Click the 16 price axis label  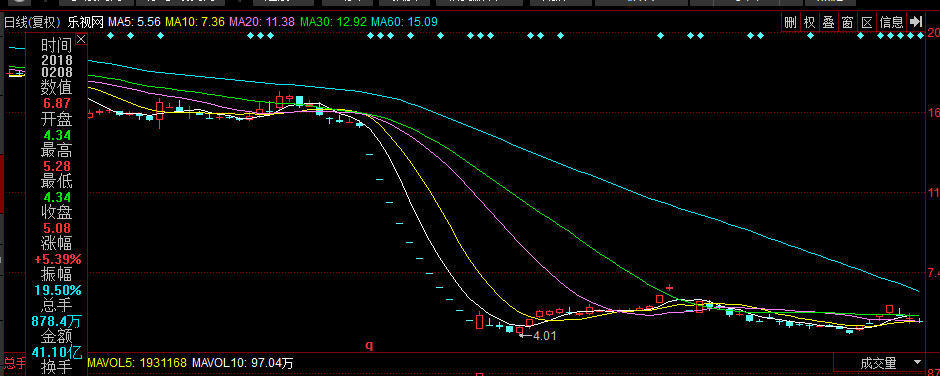(x=934, y=113)
